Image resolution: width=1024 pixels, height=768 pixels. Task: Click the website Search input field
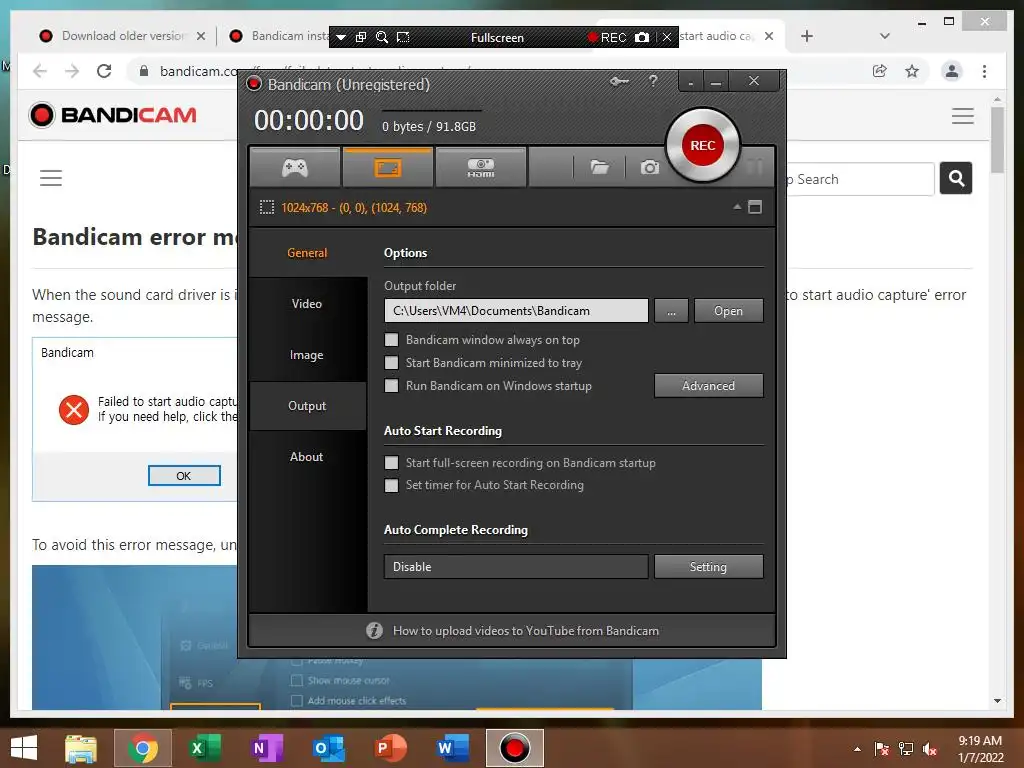(x=861, y=179)
